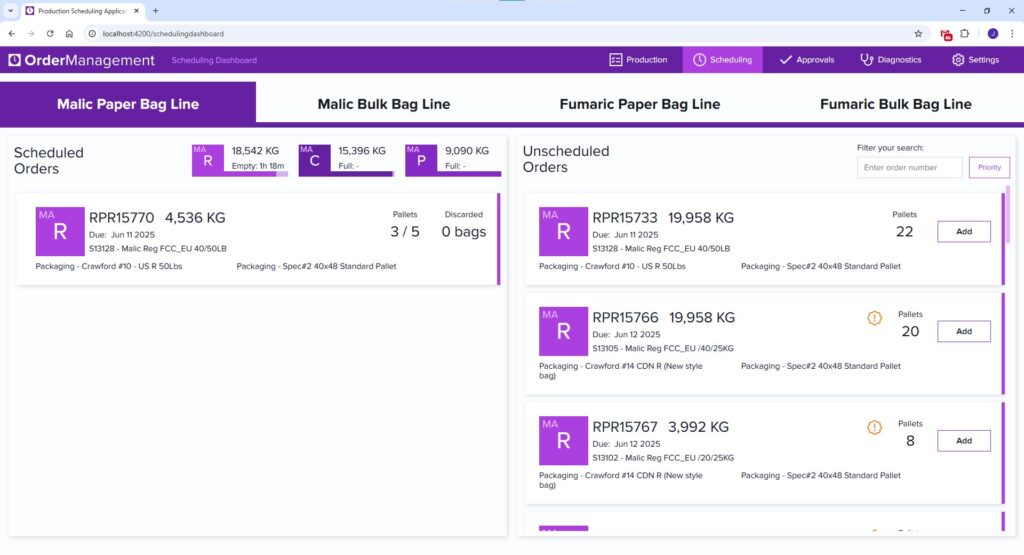Click the 'Due: Jun 11 2025' text on RPR15770

(122, 234)
